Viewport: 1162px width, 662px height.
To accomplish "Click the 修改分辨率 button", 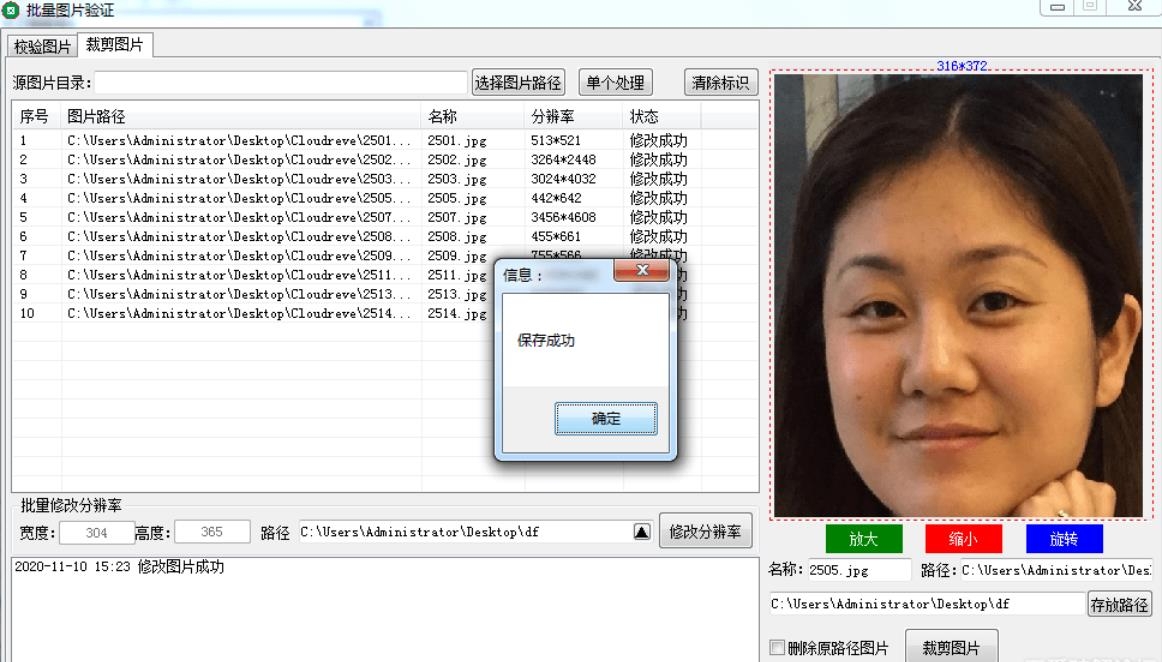I will click(x=705, y=532).
